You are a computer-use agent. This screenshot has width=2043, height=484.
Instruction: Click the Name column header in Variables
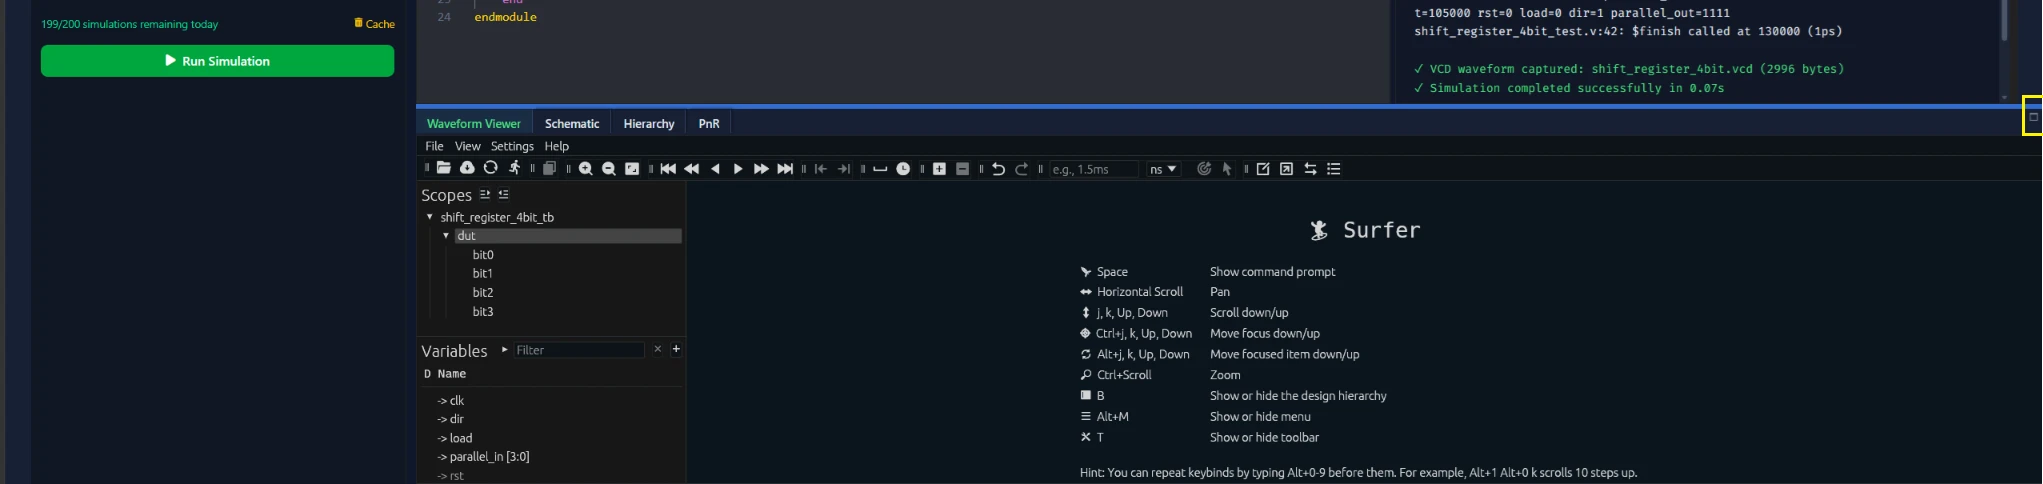[452, 374]
